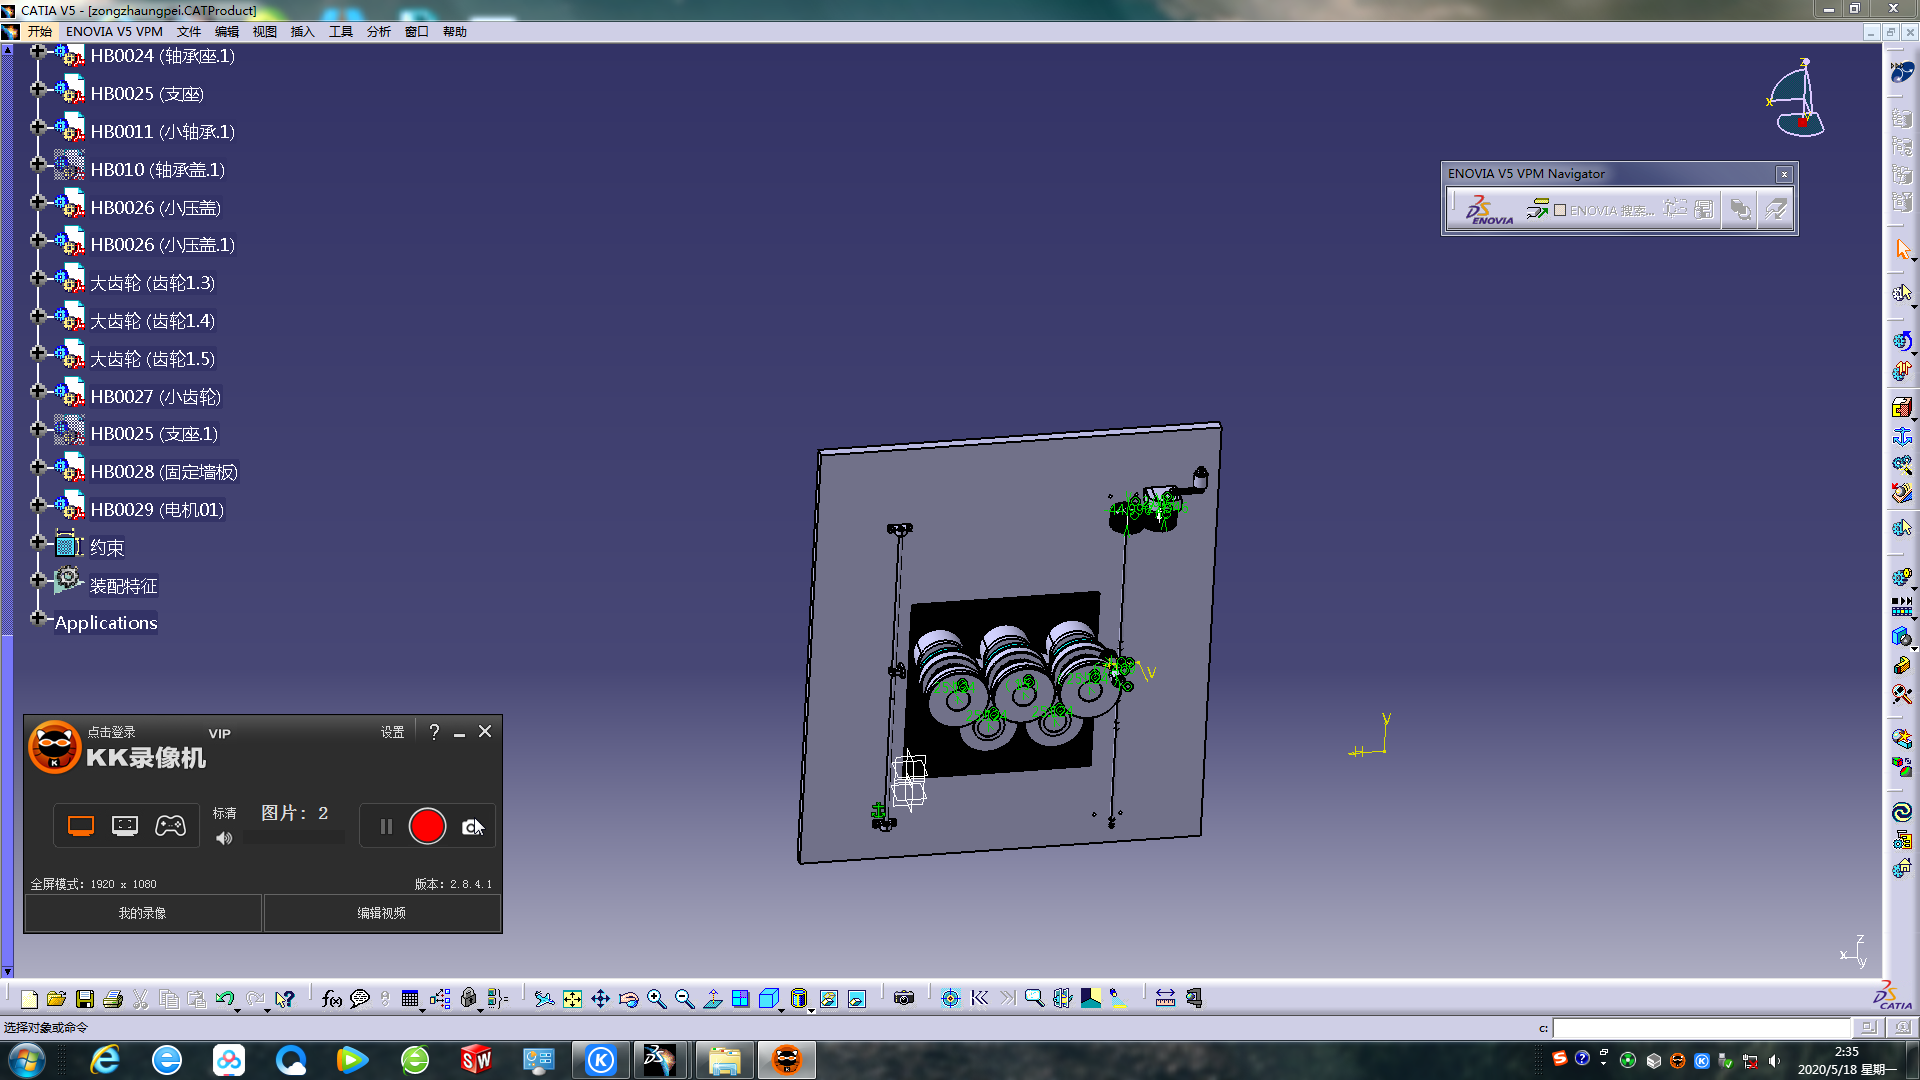Select the Pan view tool
The height and width of the screenshot is (1080, 1920).
tap(600, 998)
